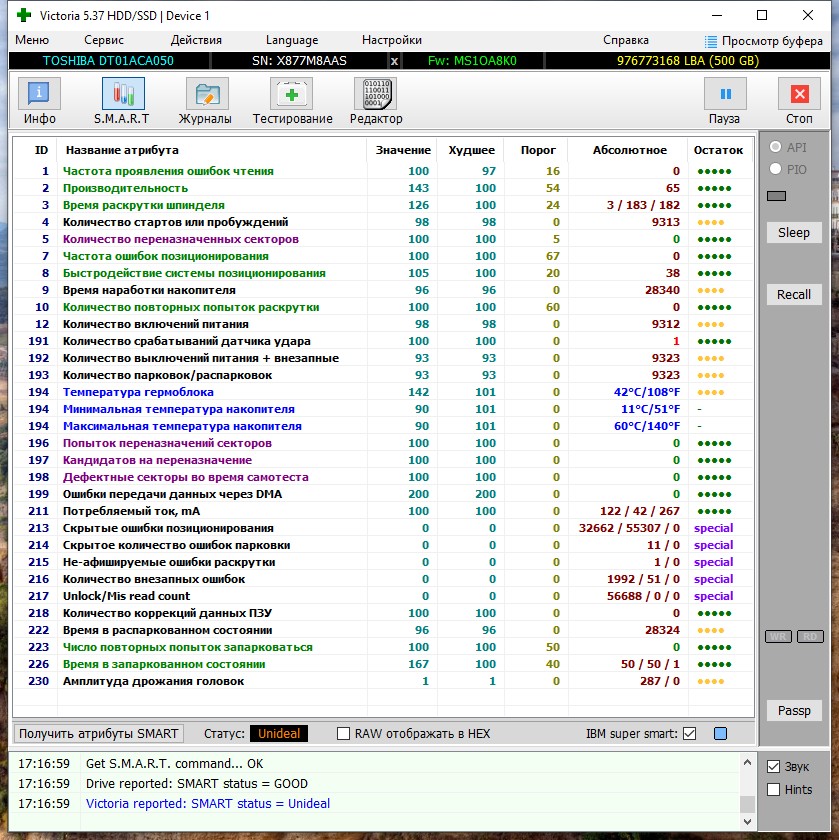This screenshot has width=839, height=840.
Task: Sort by Значение column header
Action: (403, 151)
